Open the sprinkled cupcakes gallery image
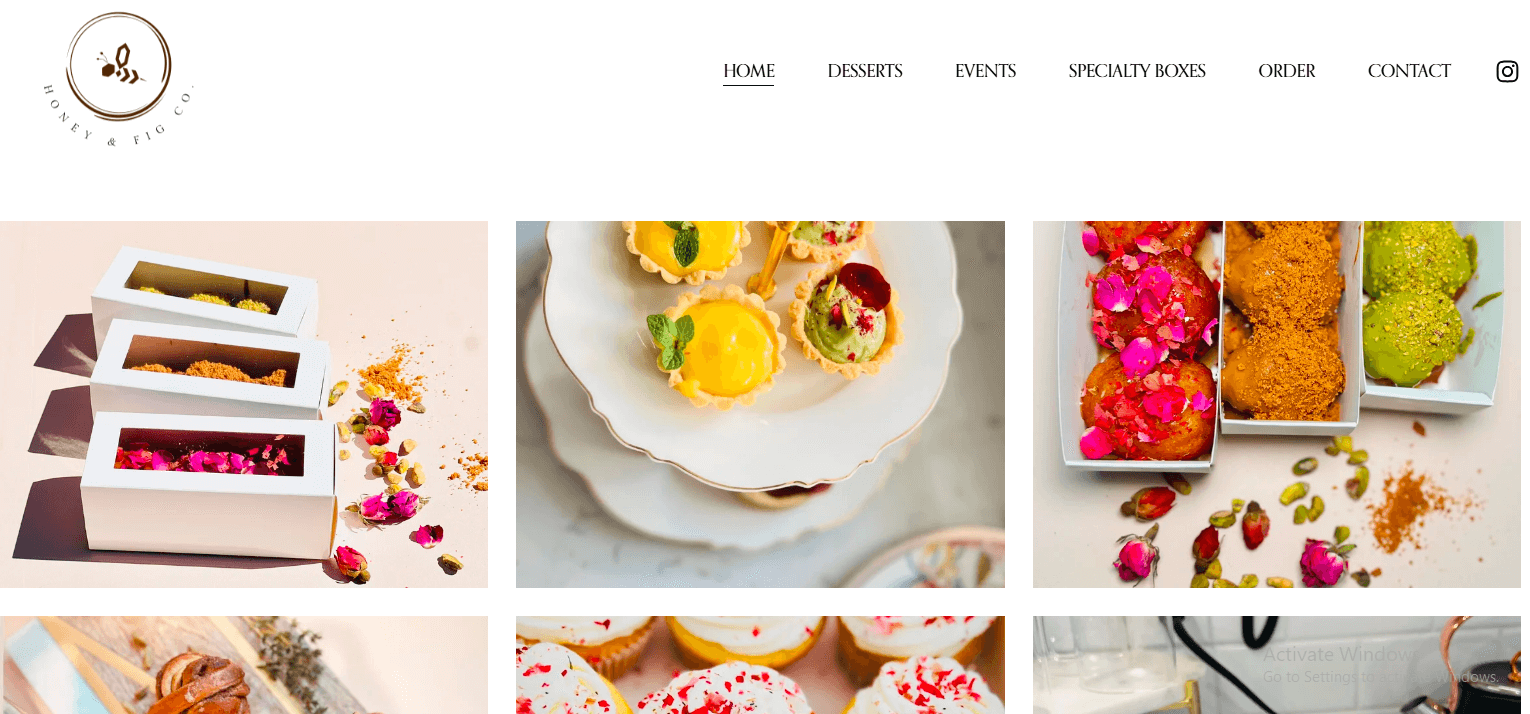 click(760, 665)
